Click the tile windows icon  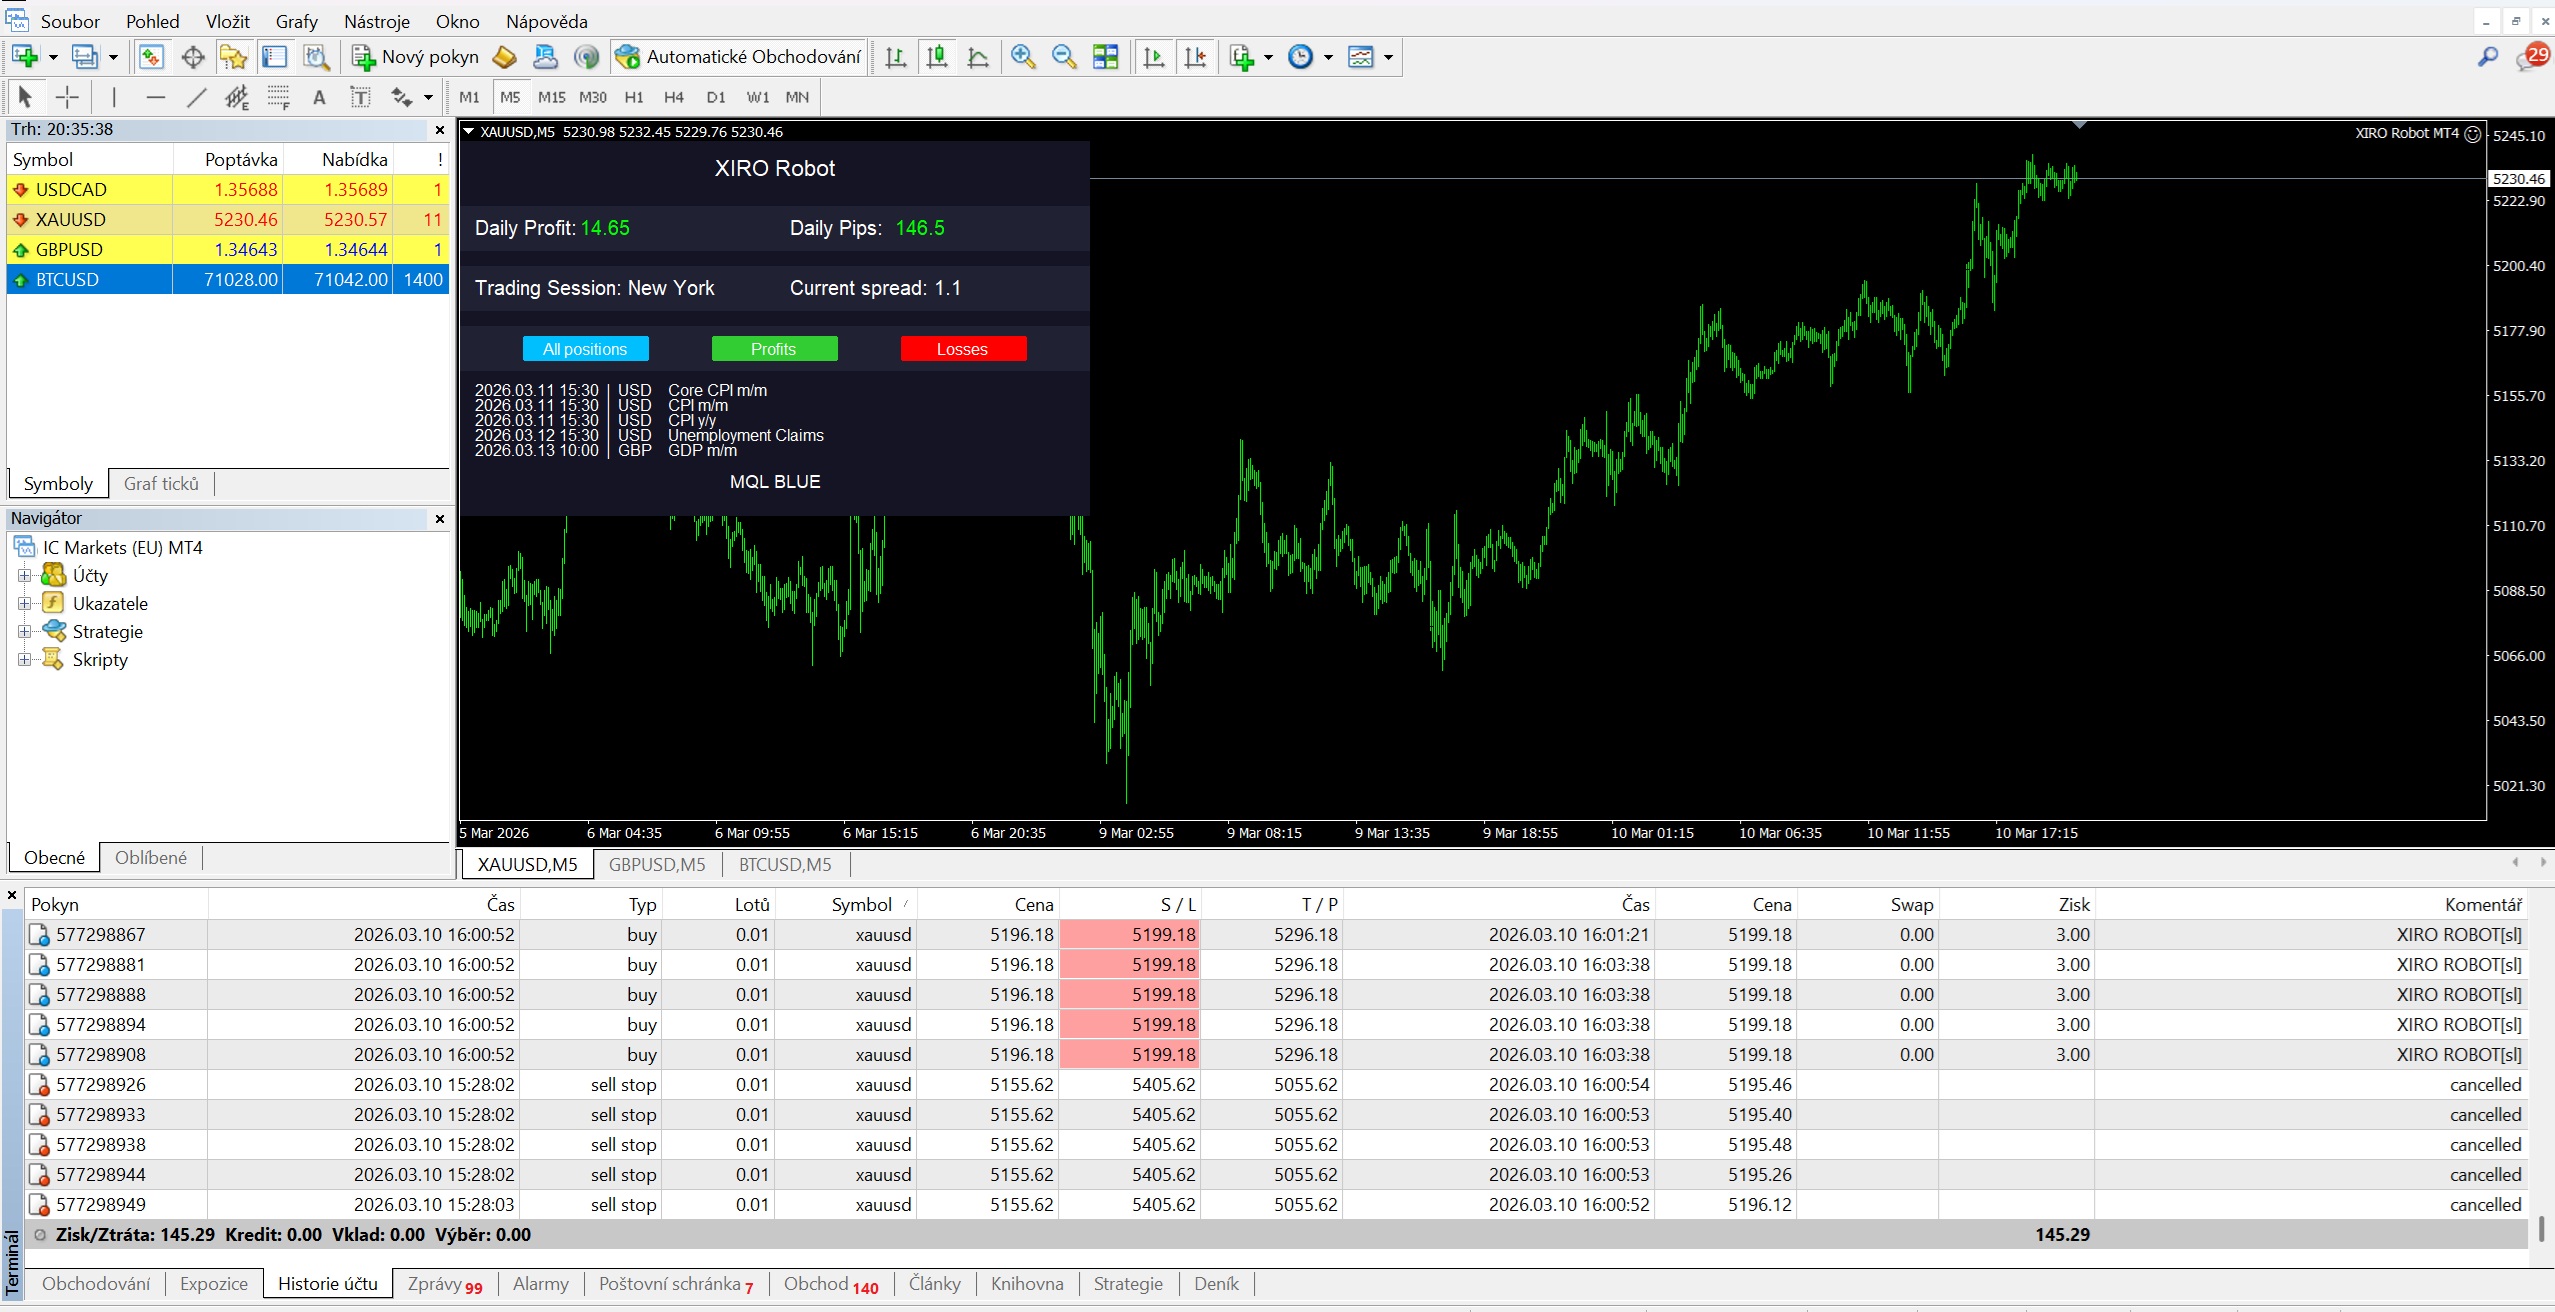click(x=1106, y=57)
